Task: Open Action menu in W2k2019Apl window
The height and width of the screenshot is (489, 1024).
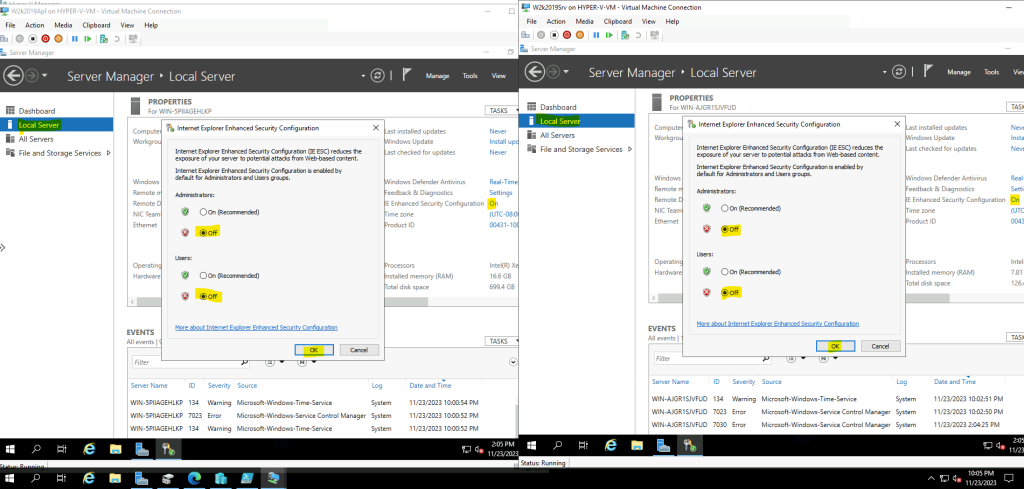Action: click(x=35, y=25)
